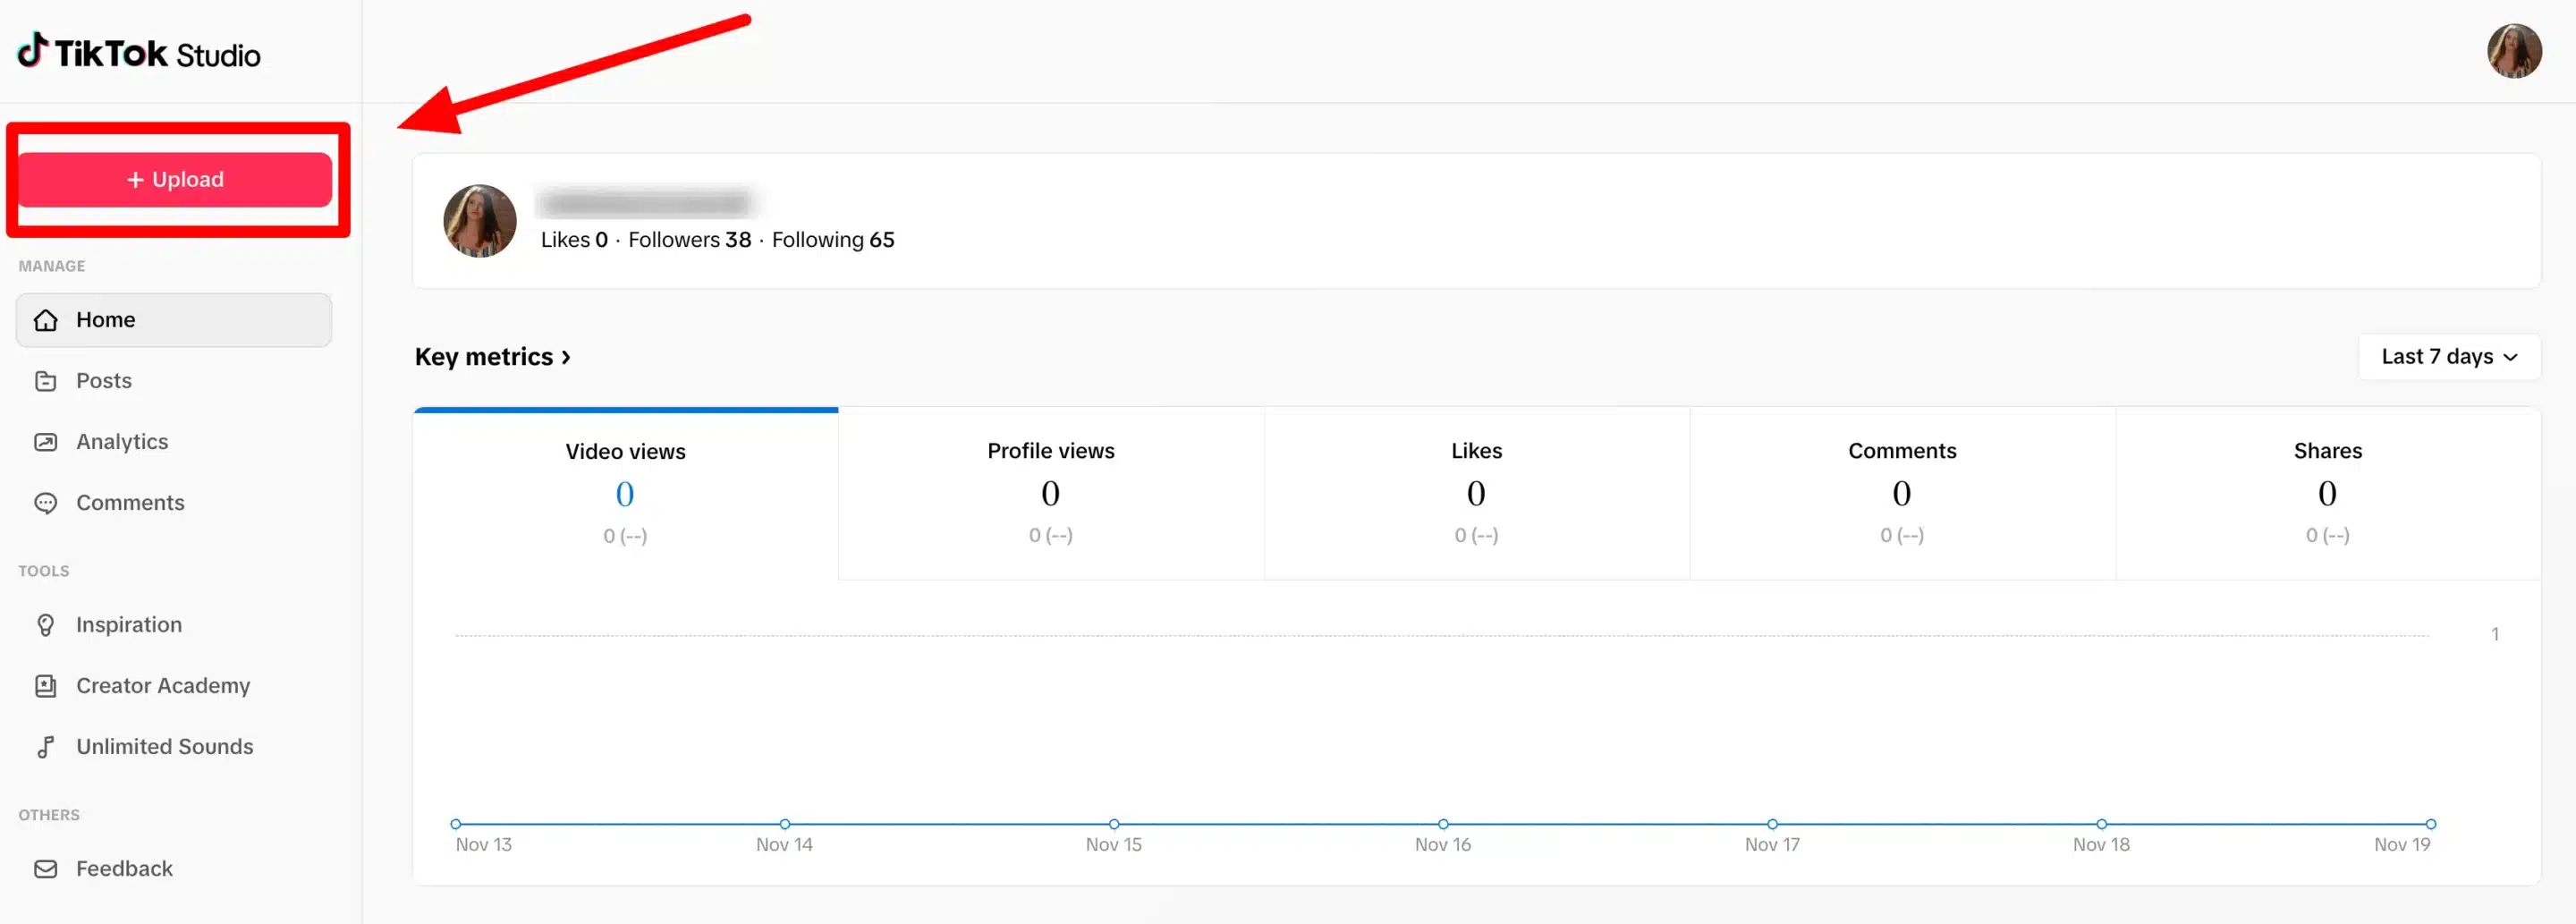Click the profile picture beside the follower stats
Screen dimensions: 2576x924
click(x=480, y=221)
